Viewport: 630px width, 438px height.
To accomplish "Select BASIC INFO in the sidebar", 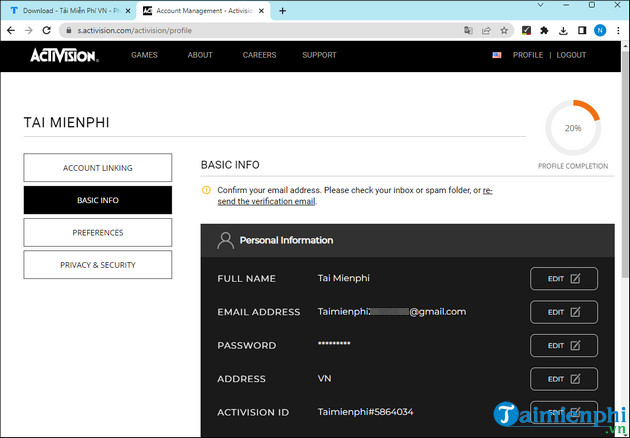I will click(98, 200).
